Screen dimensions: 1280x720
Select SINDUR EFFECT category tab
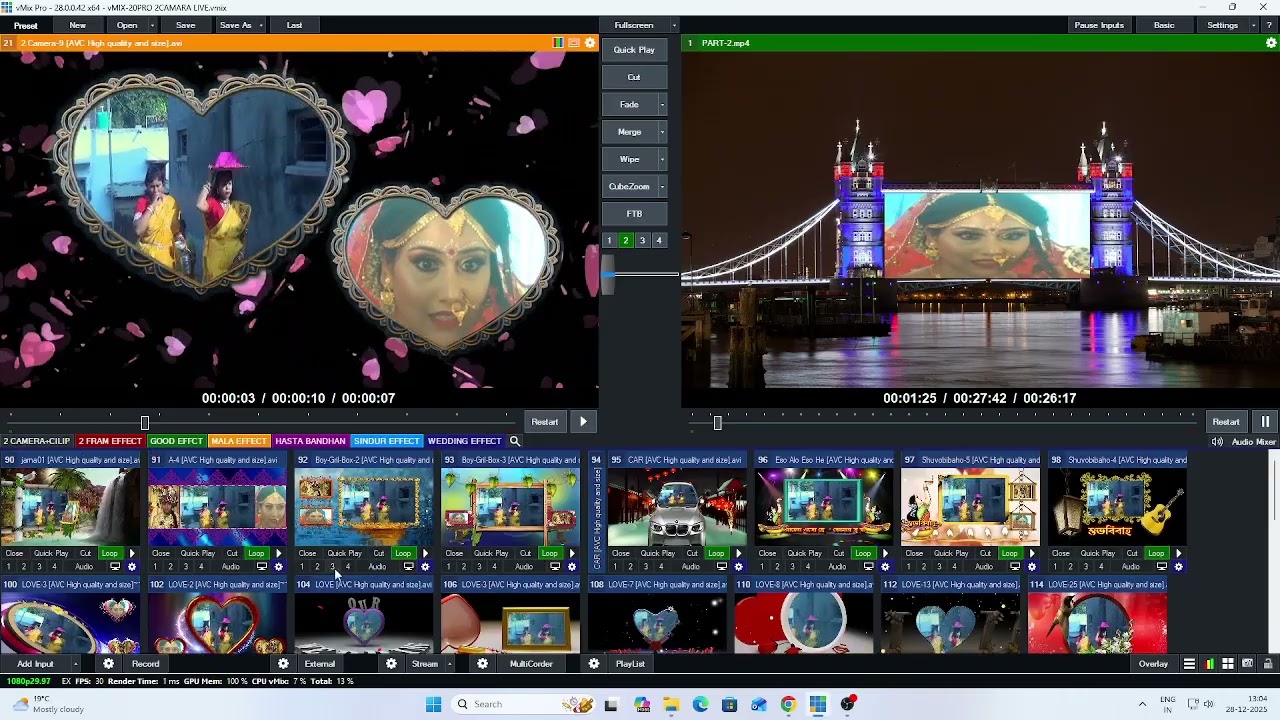[386, 441]
